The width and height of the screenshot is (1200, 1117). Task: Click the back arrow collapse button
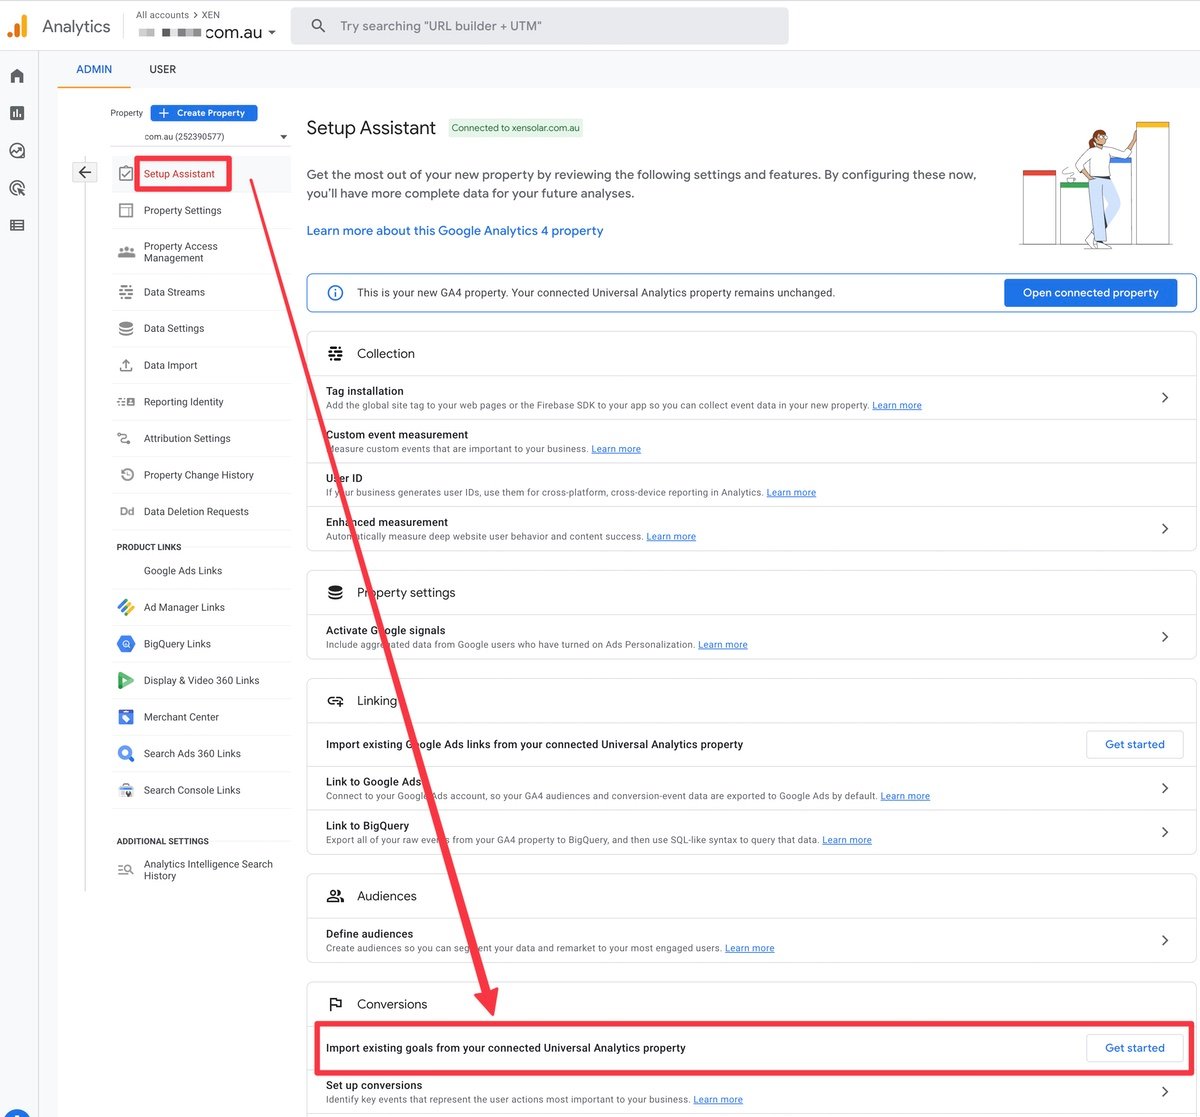click(85, 172)
